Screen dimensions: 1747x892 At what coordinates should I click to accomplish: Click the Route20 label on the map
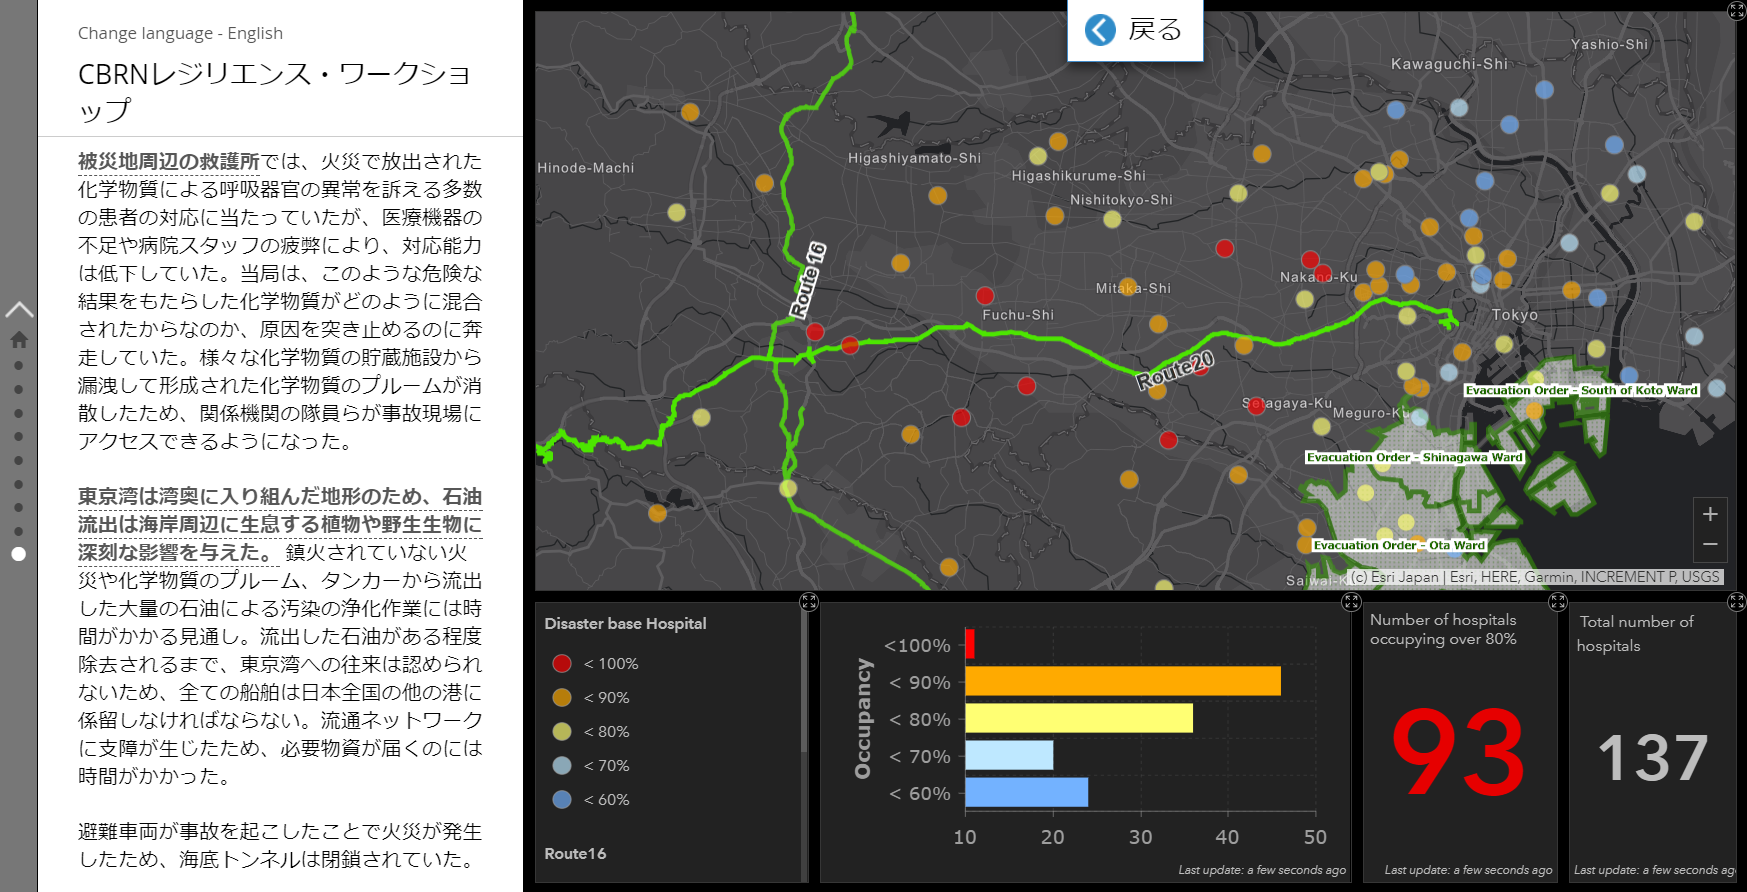[1175, 370]
